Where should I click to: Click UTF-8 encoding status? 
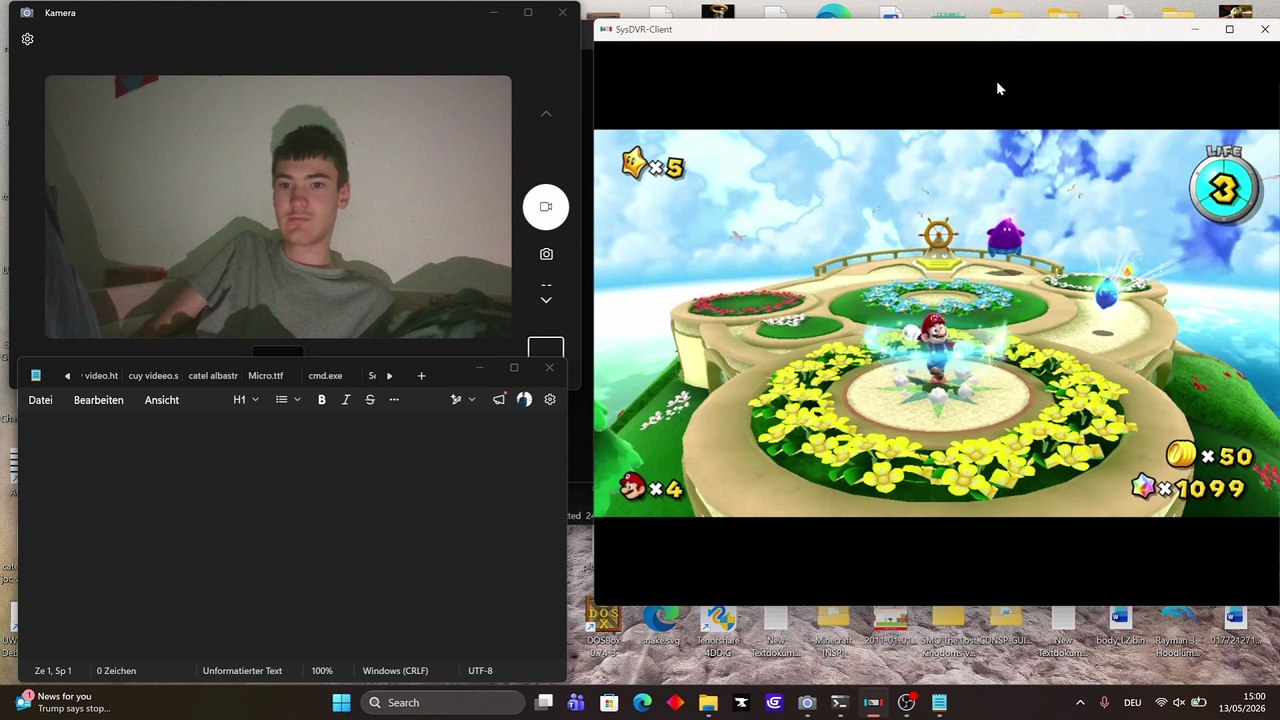click(x=480, y=671)
